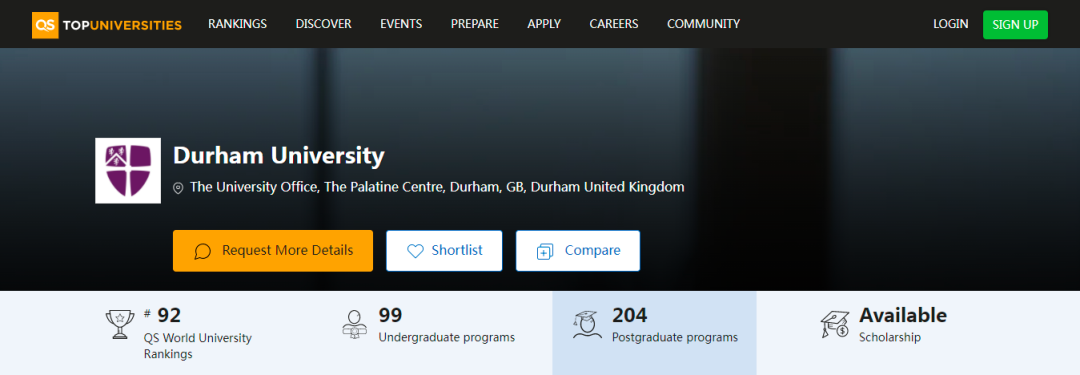
Task: Open the Prepare menu
Action: [x=475, y=24]
